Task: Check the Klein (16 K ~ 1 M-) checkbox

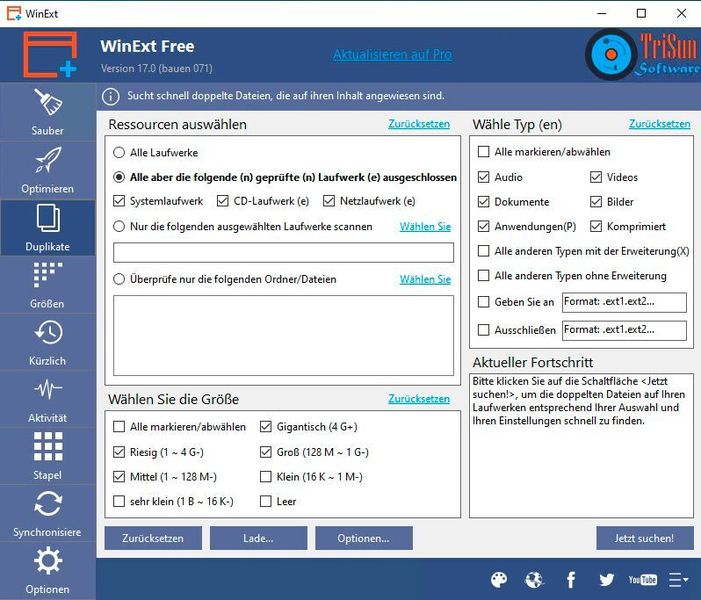Action: 266,477
